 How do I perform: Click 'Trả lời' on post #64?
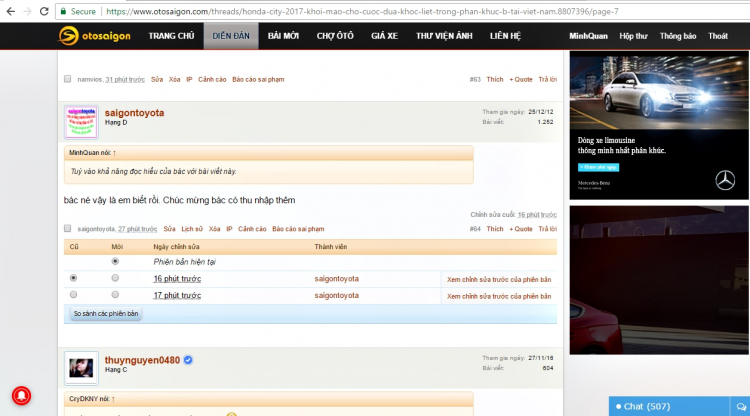tap(548, 229)
